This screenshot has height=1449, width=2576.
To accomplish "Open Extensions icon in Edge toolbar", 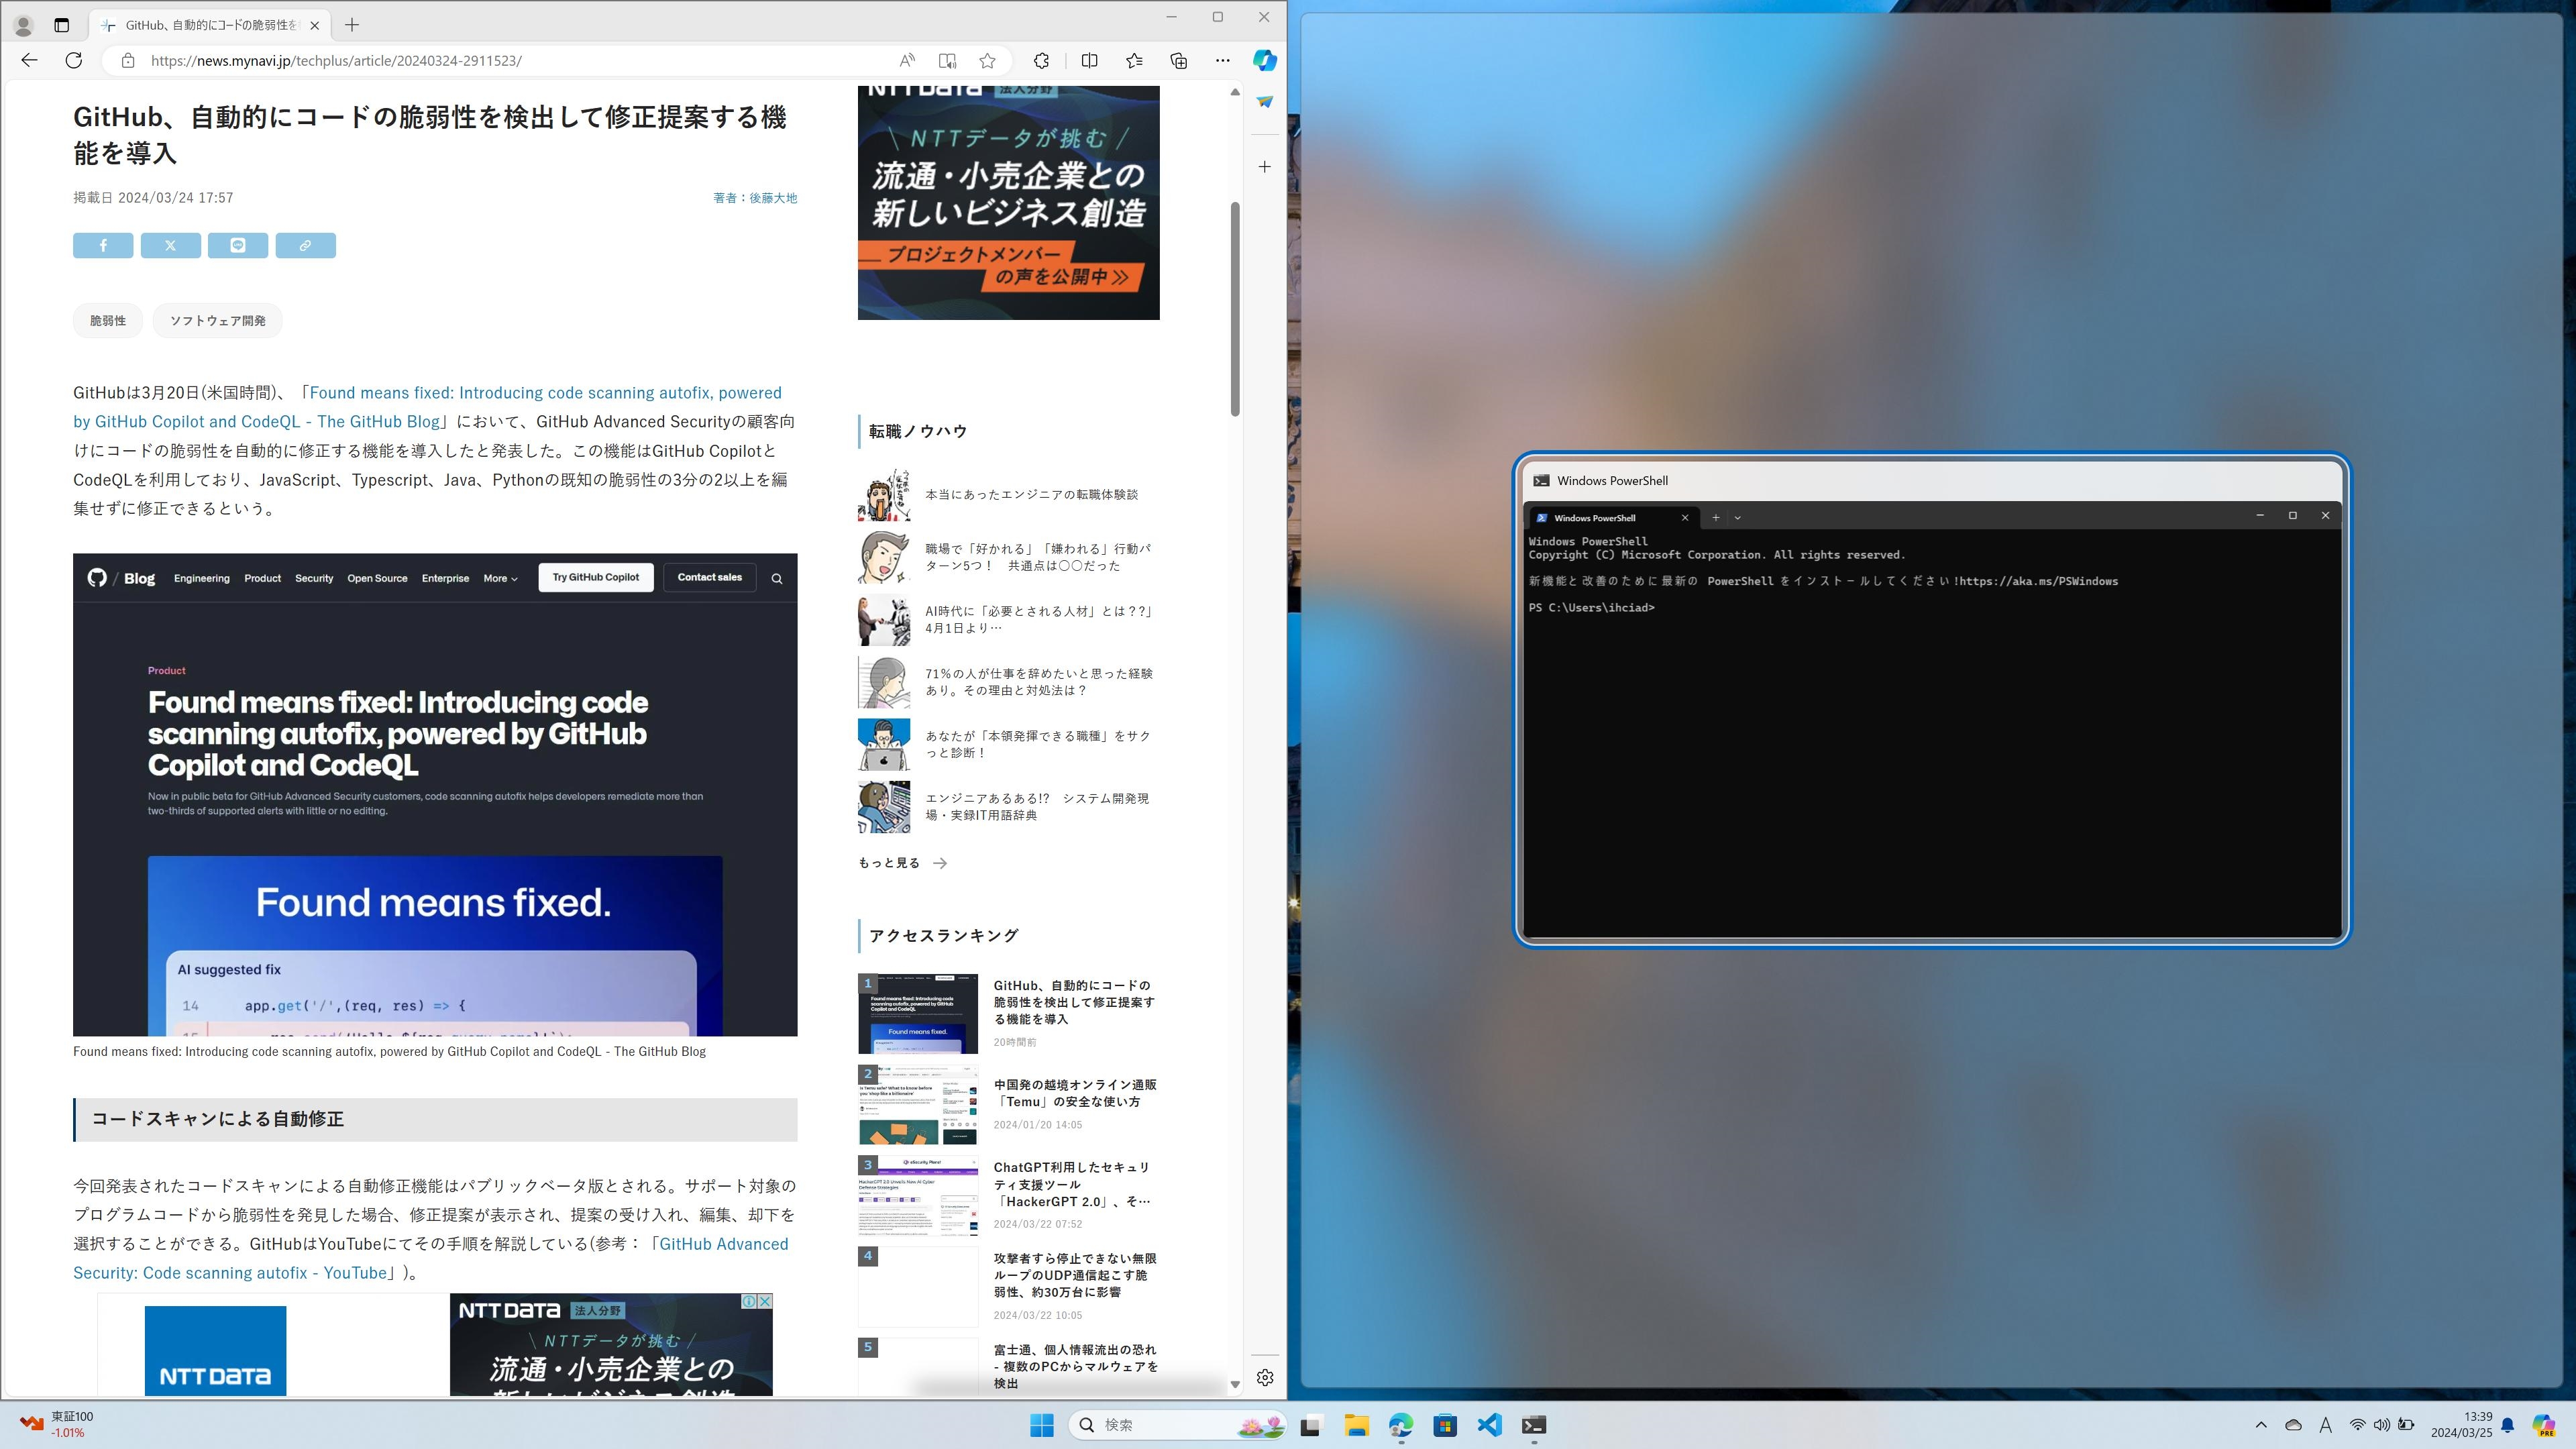I will tap(1041, 60).
